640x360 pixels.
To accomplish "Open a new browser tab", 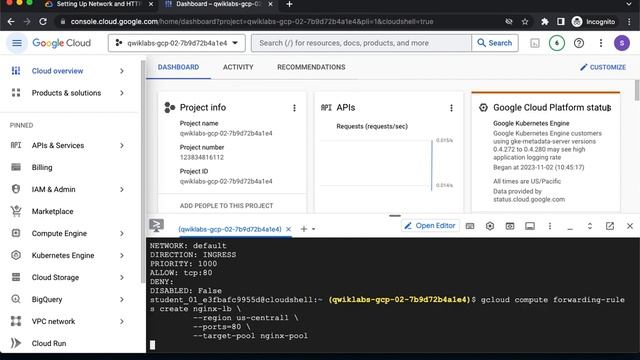I will coord(289,4).
